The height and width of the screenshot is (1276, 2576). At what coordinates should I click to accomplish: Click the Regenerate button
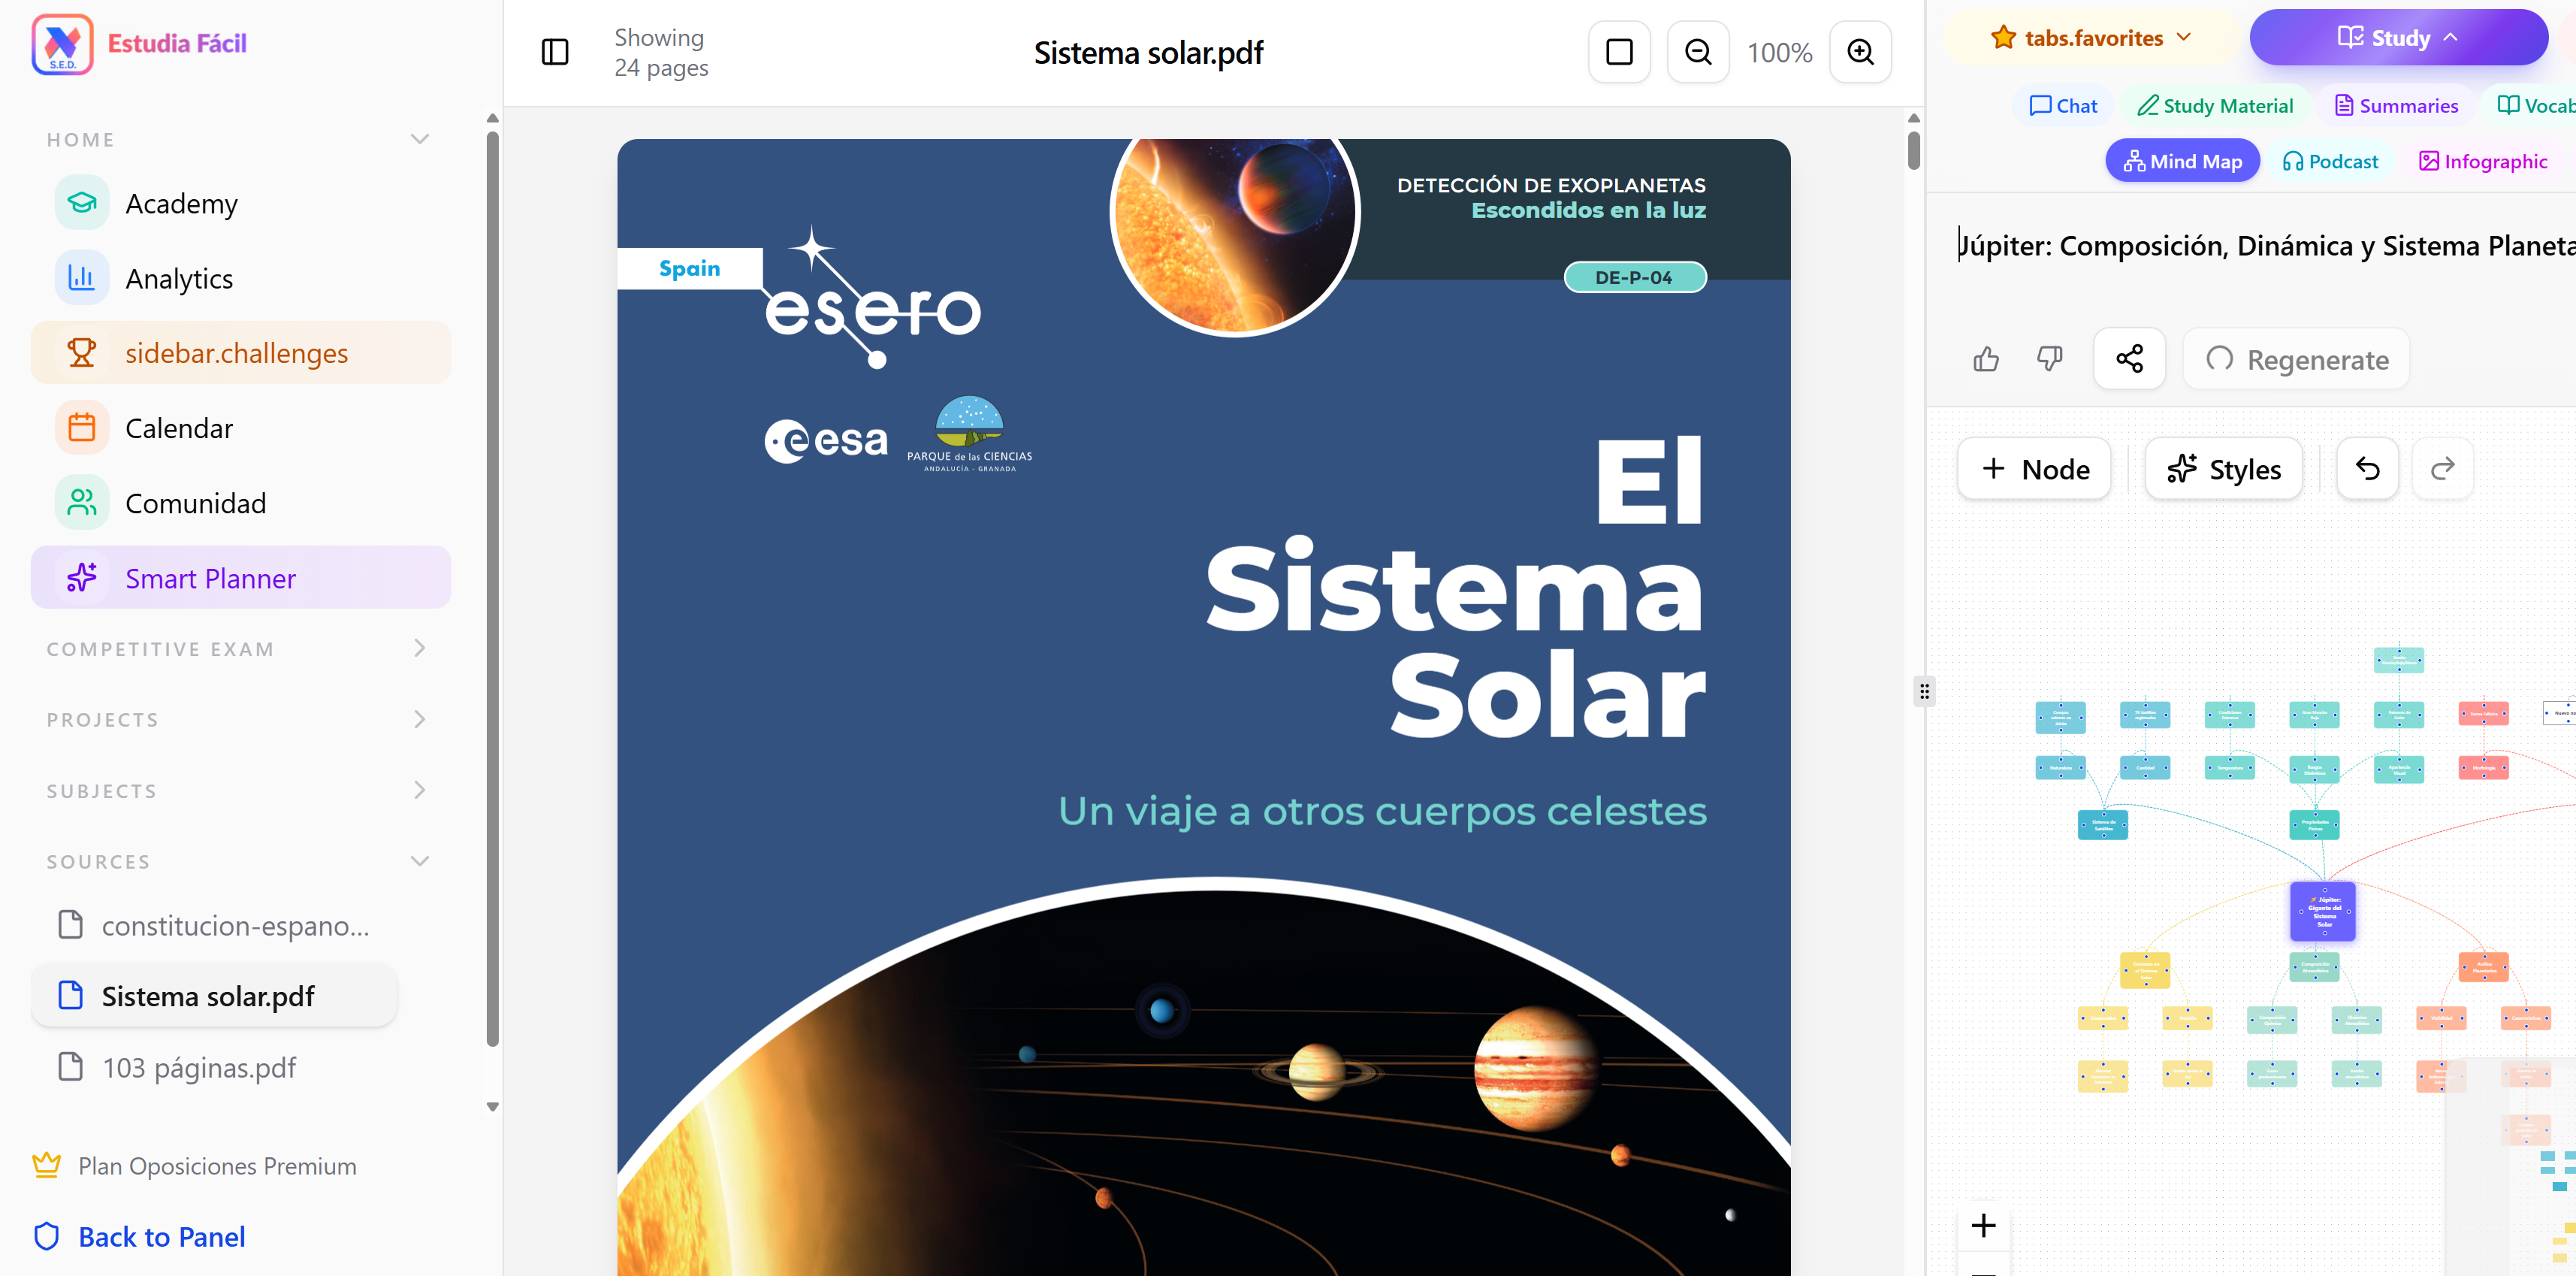tap(2296, 359)
